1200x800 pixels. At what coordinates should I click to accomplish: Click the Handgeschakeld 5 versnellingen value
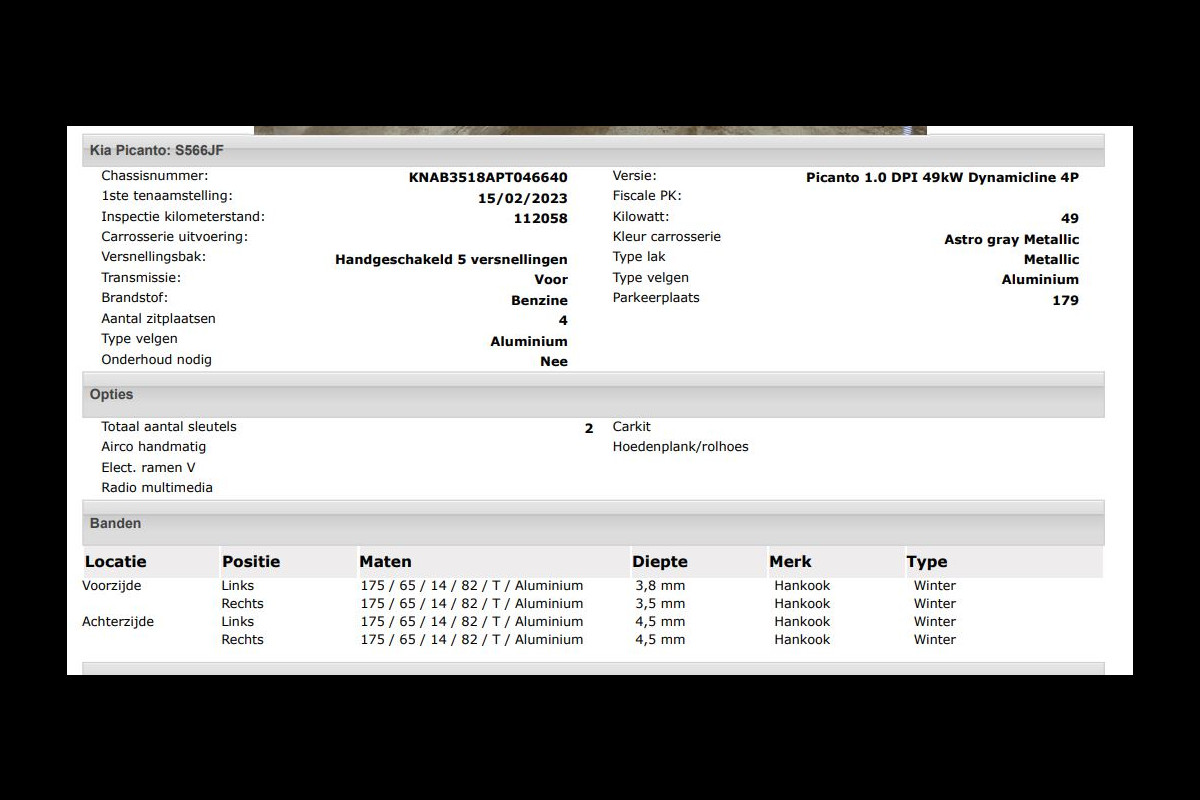coord(451,260)
